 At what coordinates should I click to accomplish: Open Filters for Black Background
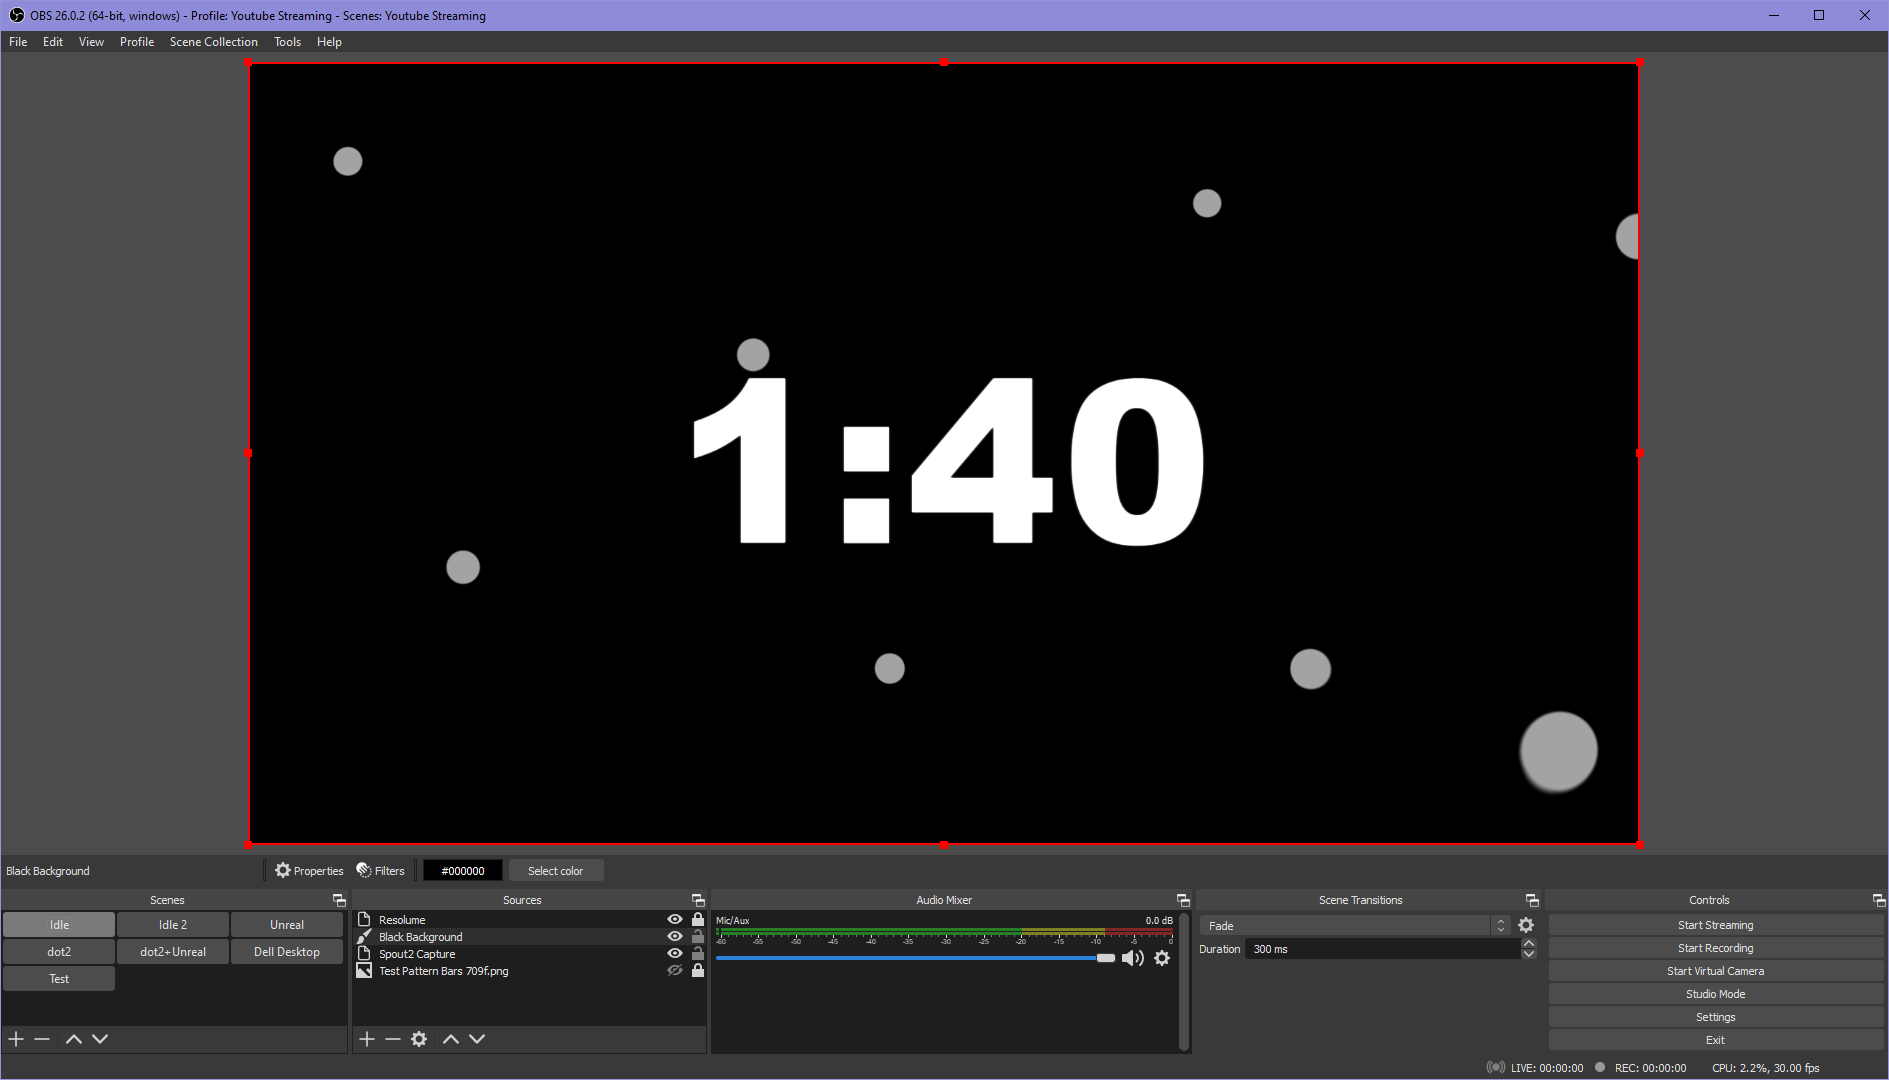point(381,870)
